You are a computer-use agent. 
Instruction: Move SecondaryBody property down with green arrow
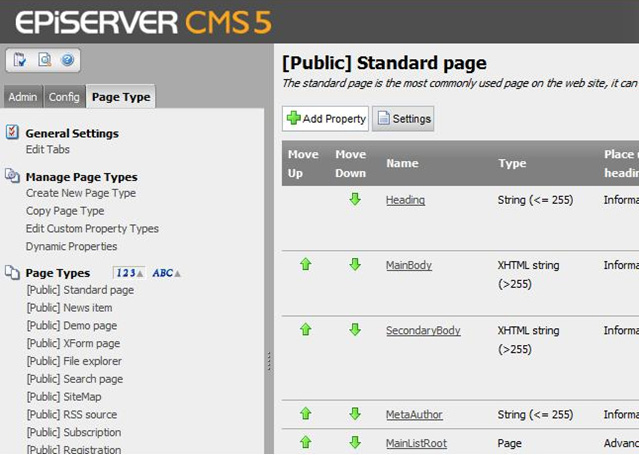[354, 330]
